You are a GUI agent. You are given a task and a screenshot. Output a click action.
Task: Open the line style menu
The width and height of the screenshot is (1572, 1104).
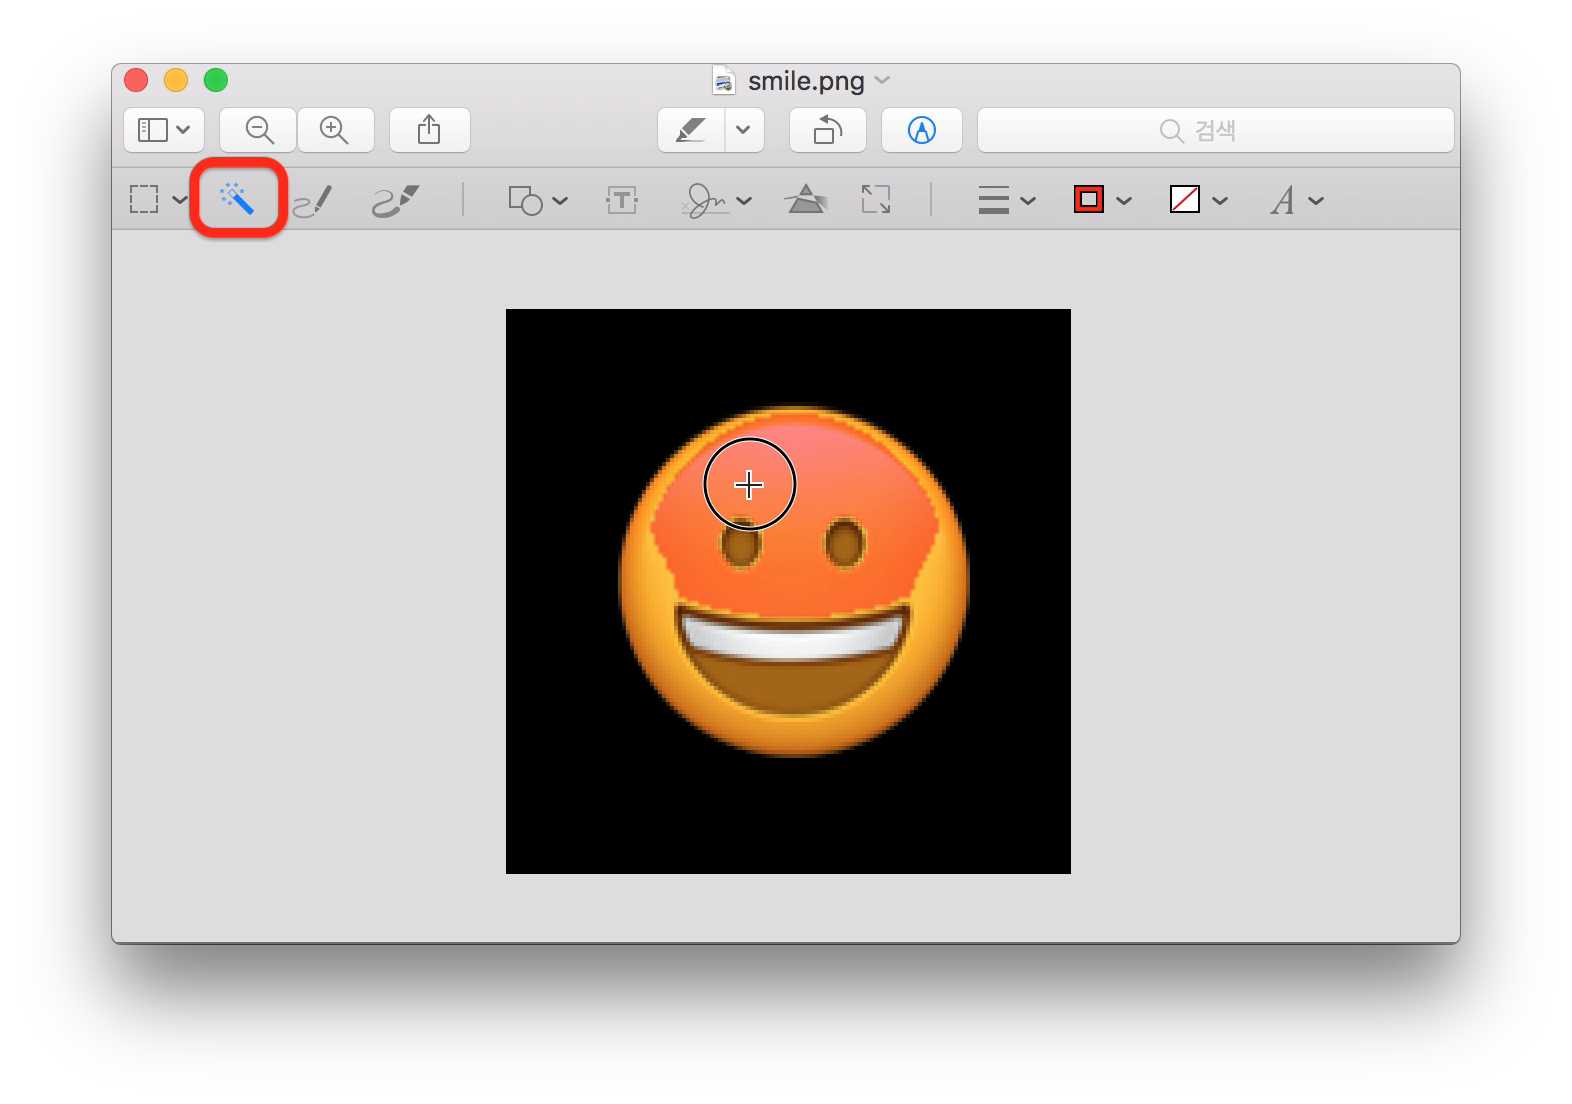pos(1006,200)
